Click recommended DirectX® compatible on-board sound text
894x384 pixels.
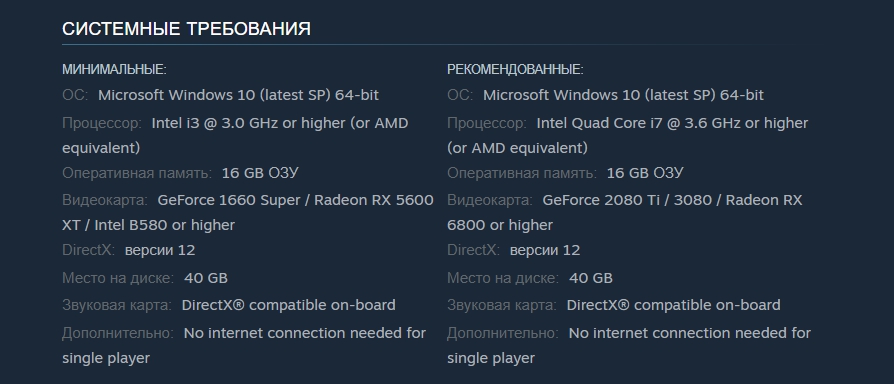click(x=673, y=305)
